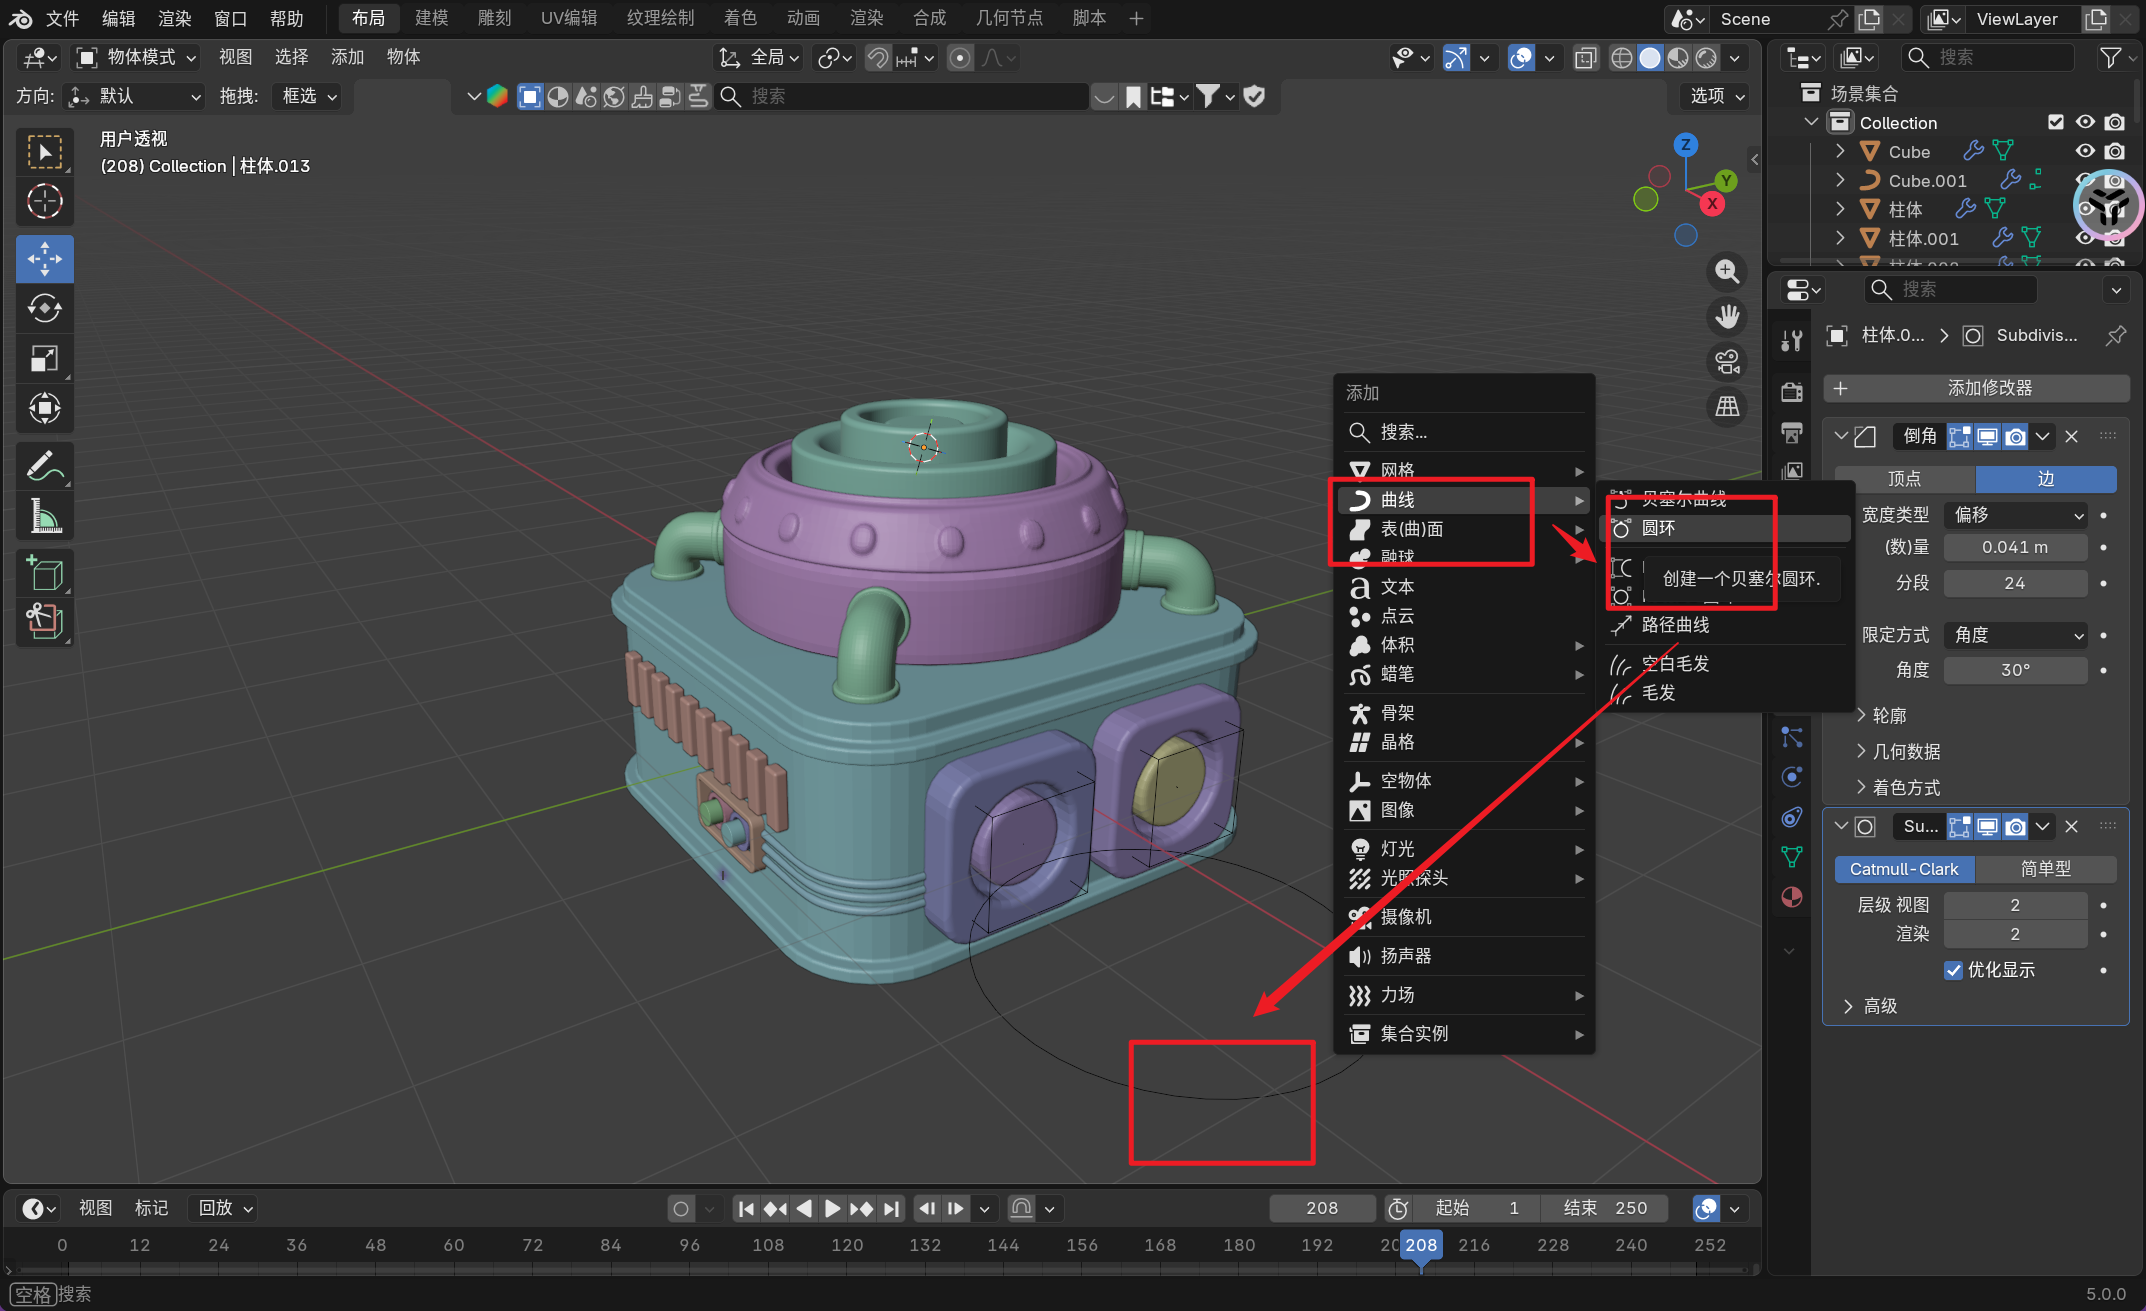
Task: Choose 圆环 from the curve submenu
Action: [x=1658, y=528]
